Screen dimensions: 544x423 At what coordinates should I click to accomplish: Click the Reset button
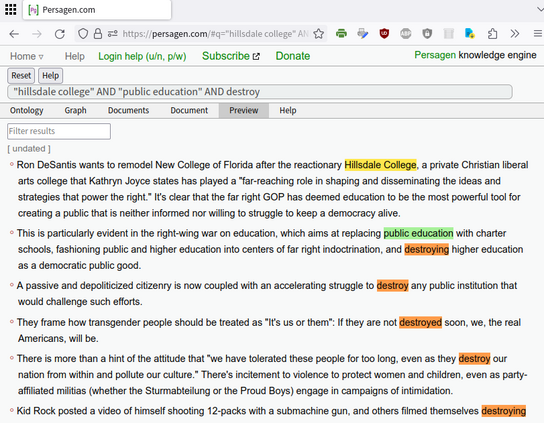(21, 76)
